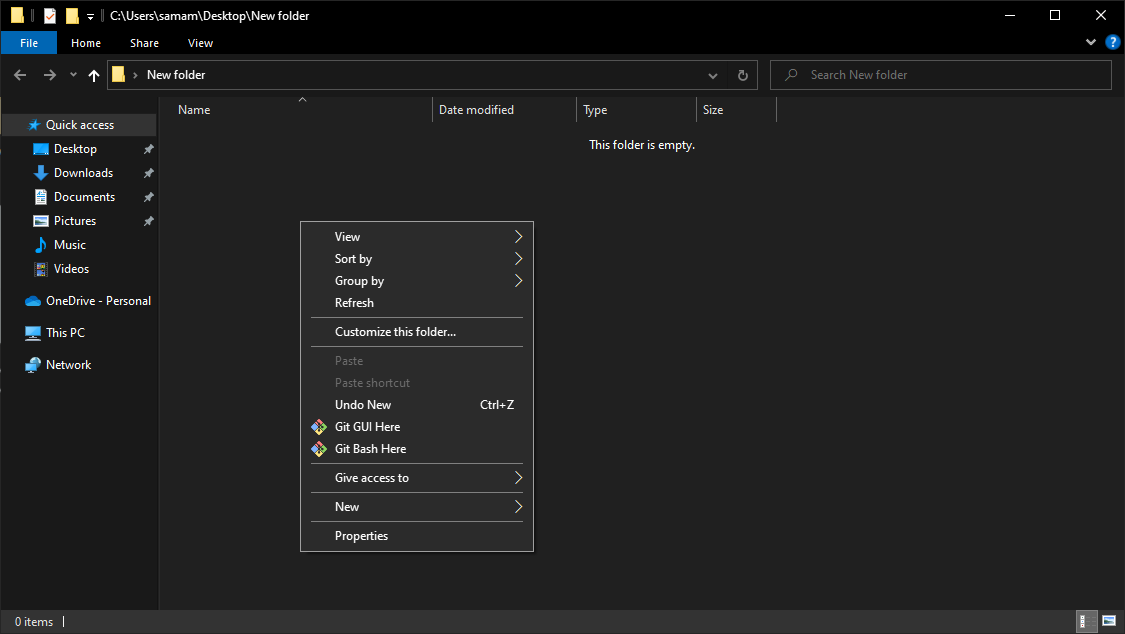Click the Properties quick access icon in title bar

(50, 15)
